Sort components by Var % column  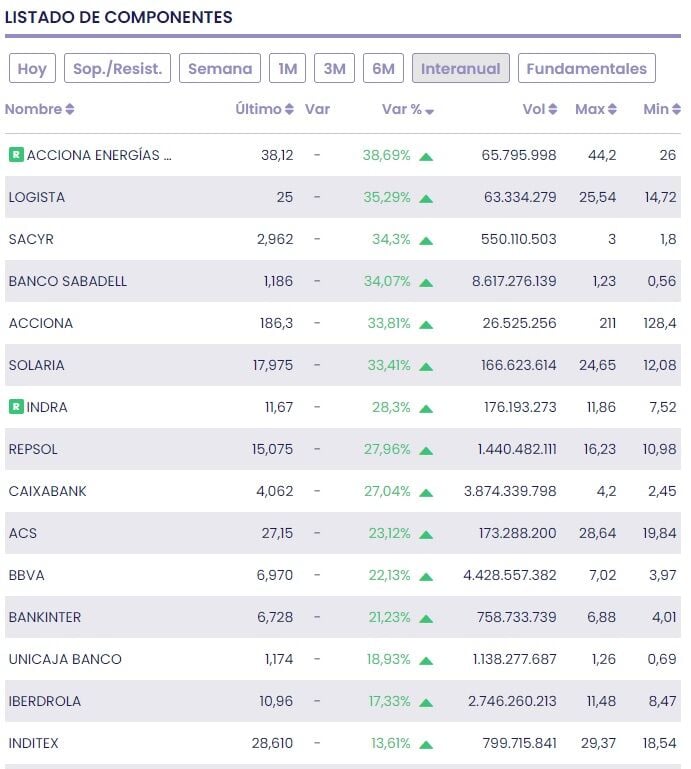pos(407,109)
